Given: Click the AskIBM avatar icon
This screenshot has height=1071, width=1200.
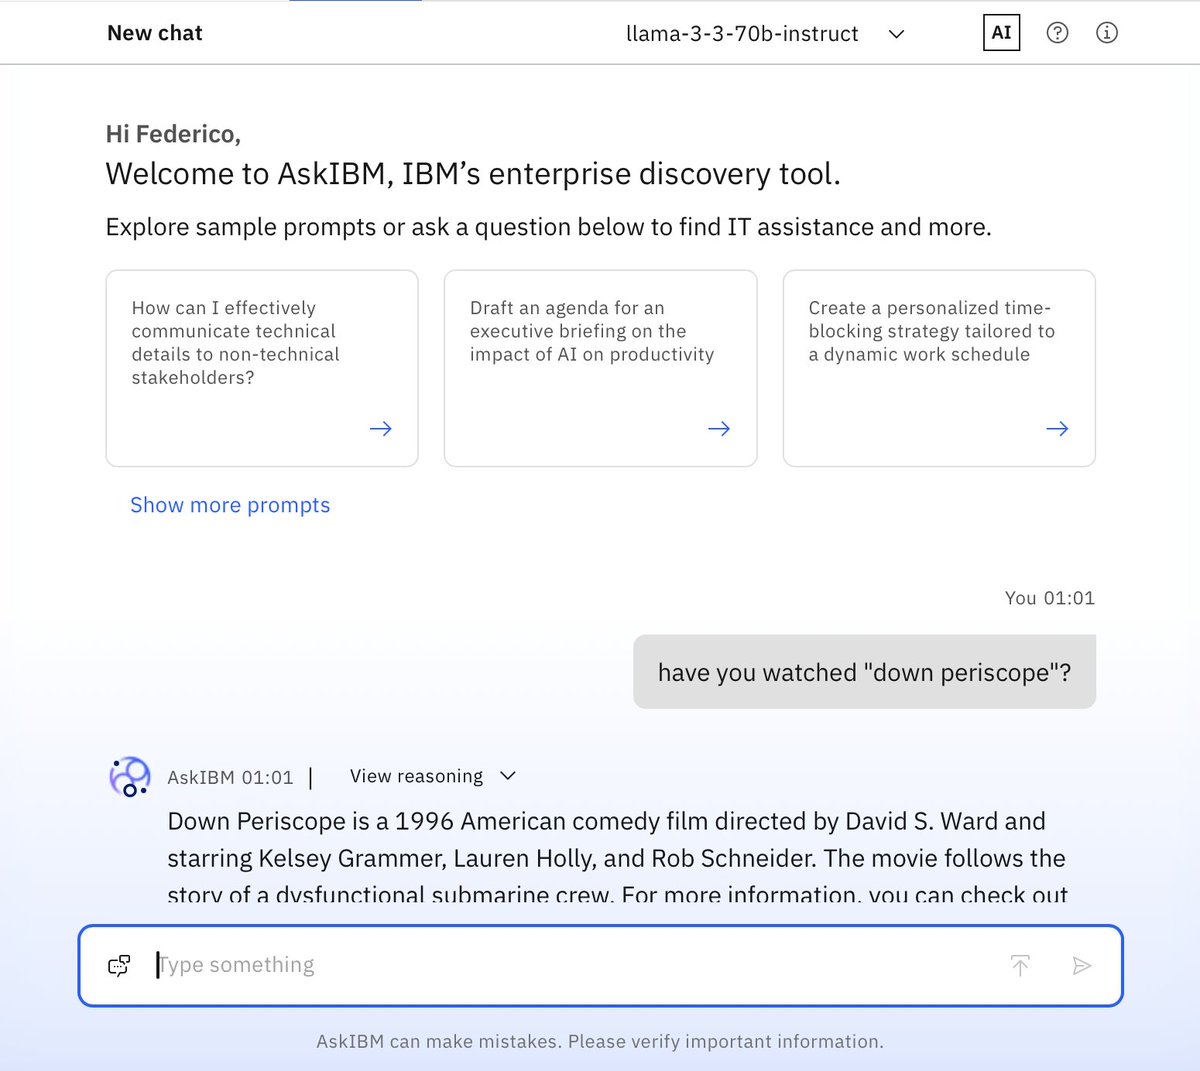Looking at the screenshot, I should (130, 777).
